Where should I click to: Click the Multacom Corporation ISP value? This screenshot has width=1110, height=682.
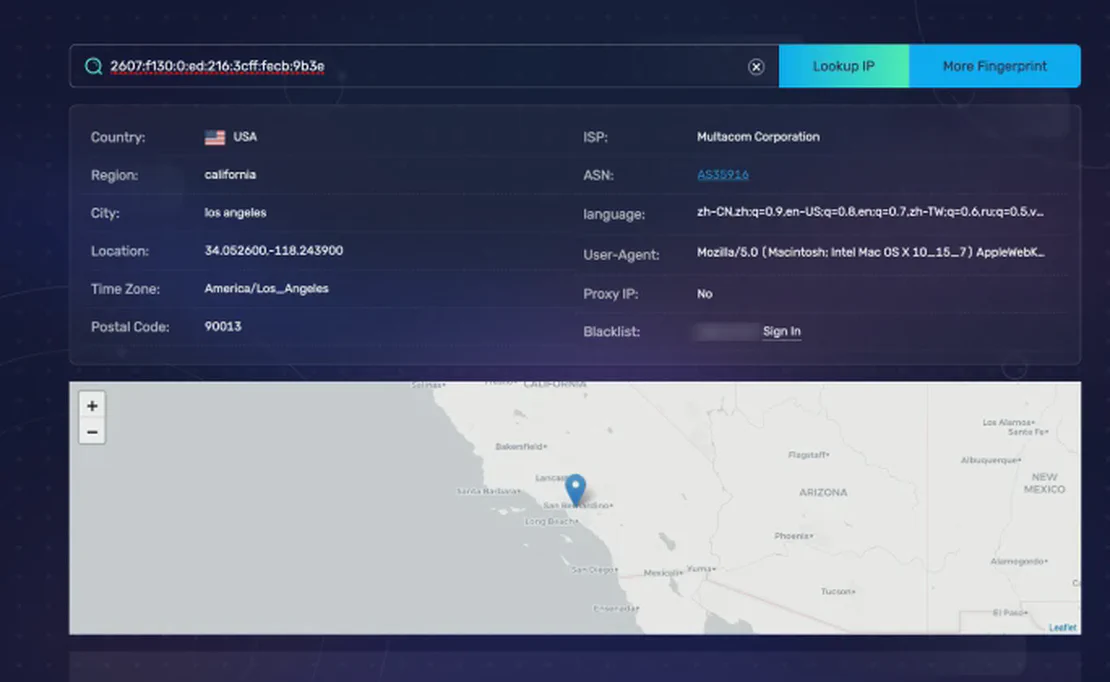point(758,137)
